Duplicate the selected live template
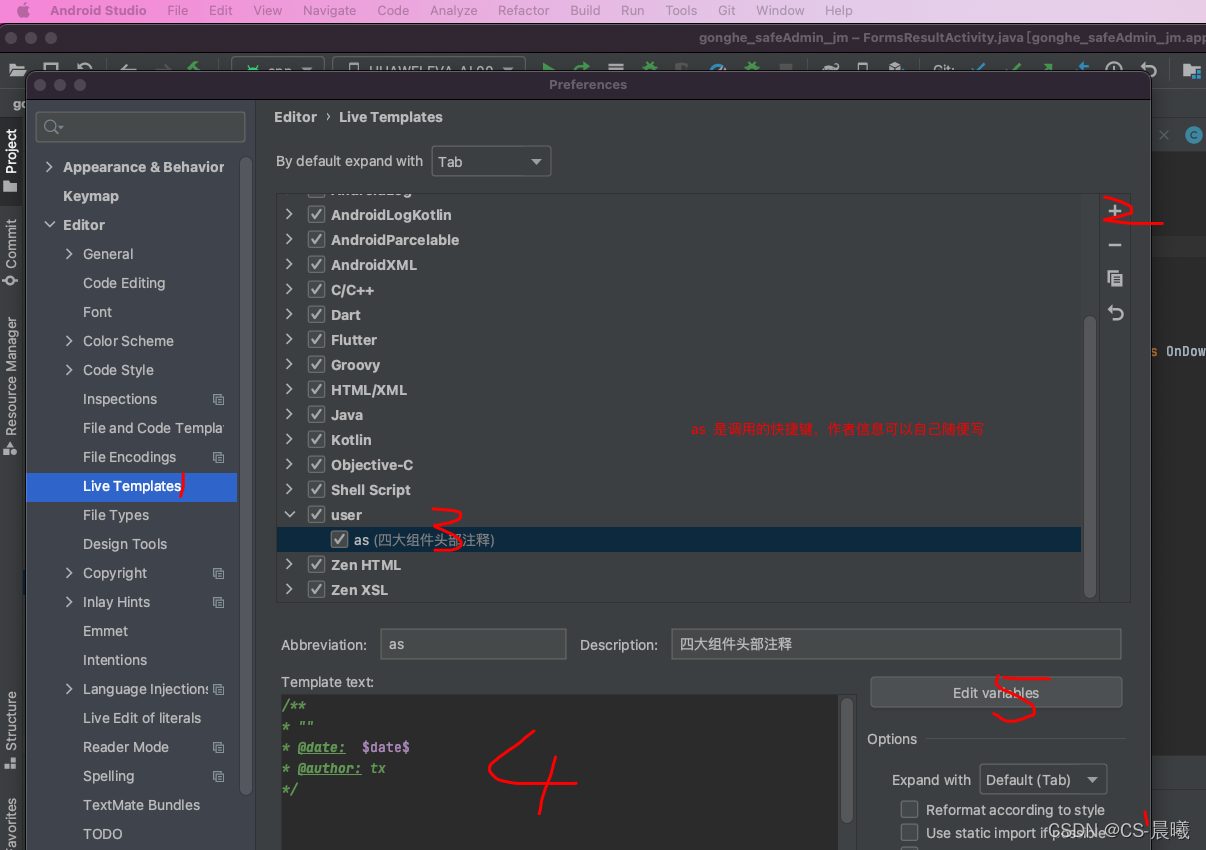Screen dimensions: 1206x850 [1115, 279]
